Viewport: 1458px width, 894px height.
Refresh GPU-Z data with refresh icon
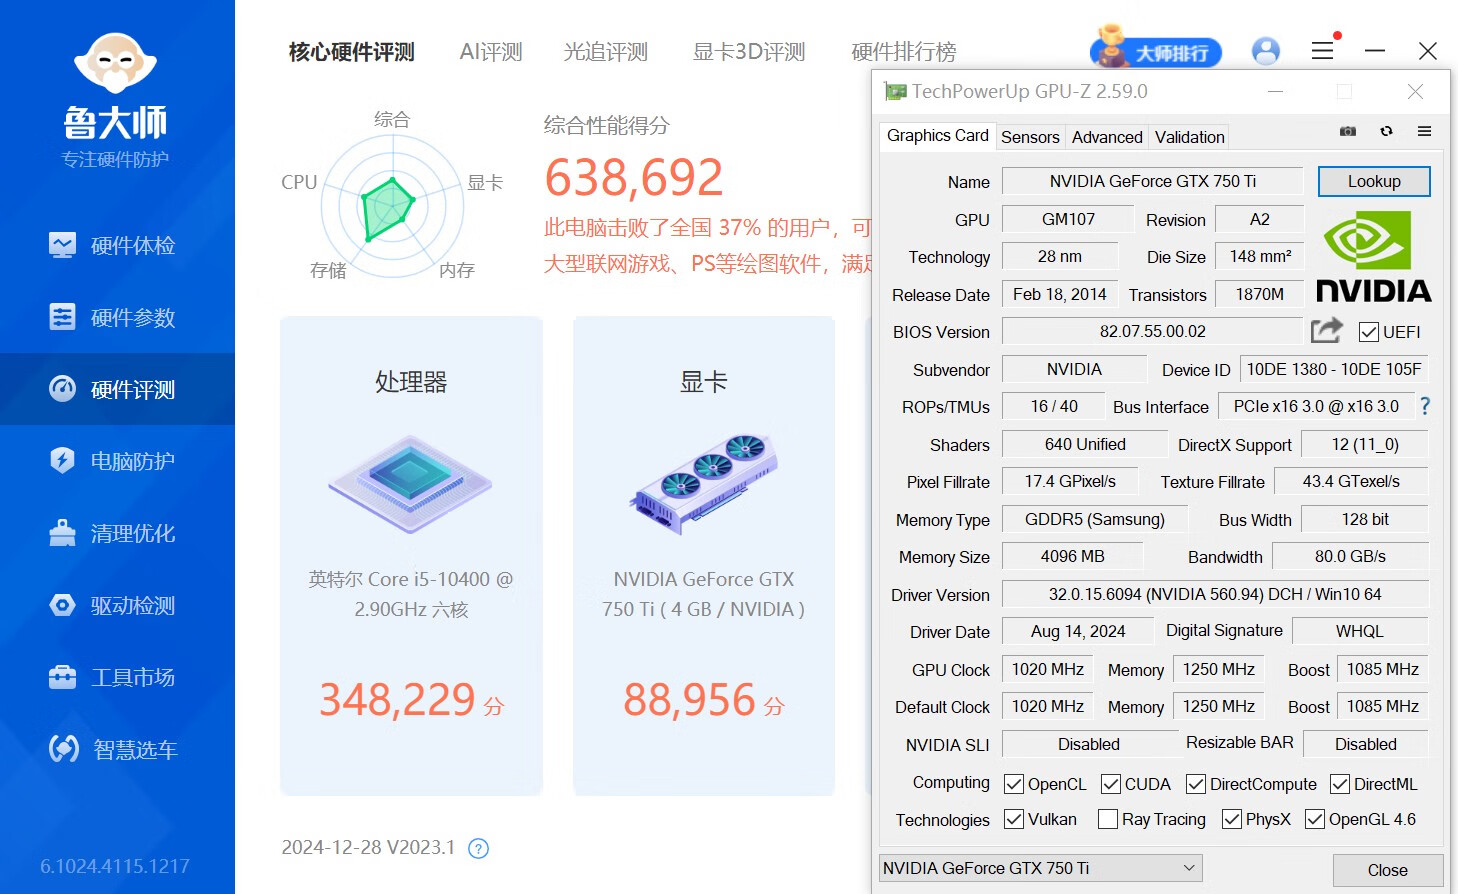point(1386,131)
